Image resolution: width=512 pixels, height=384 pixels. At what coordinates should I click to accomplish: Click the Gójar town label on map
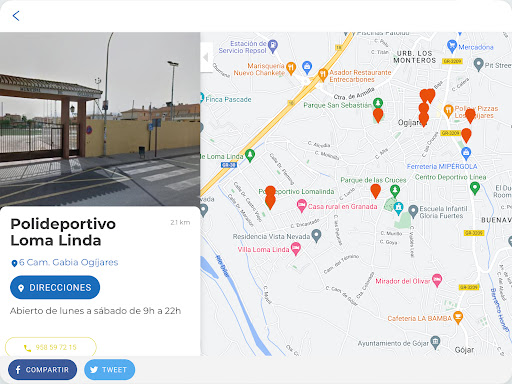(x=464, y=350)
